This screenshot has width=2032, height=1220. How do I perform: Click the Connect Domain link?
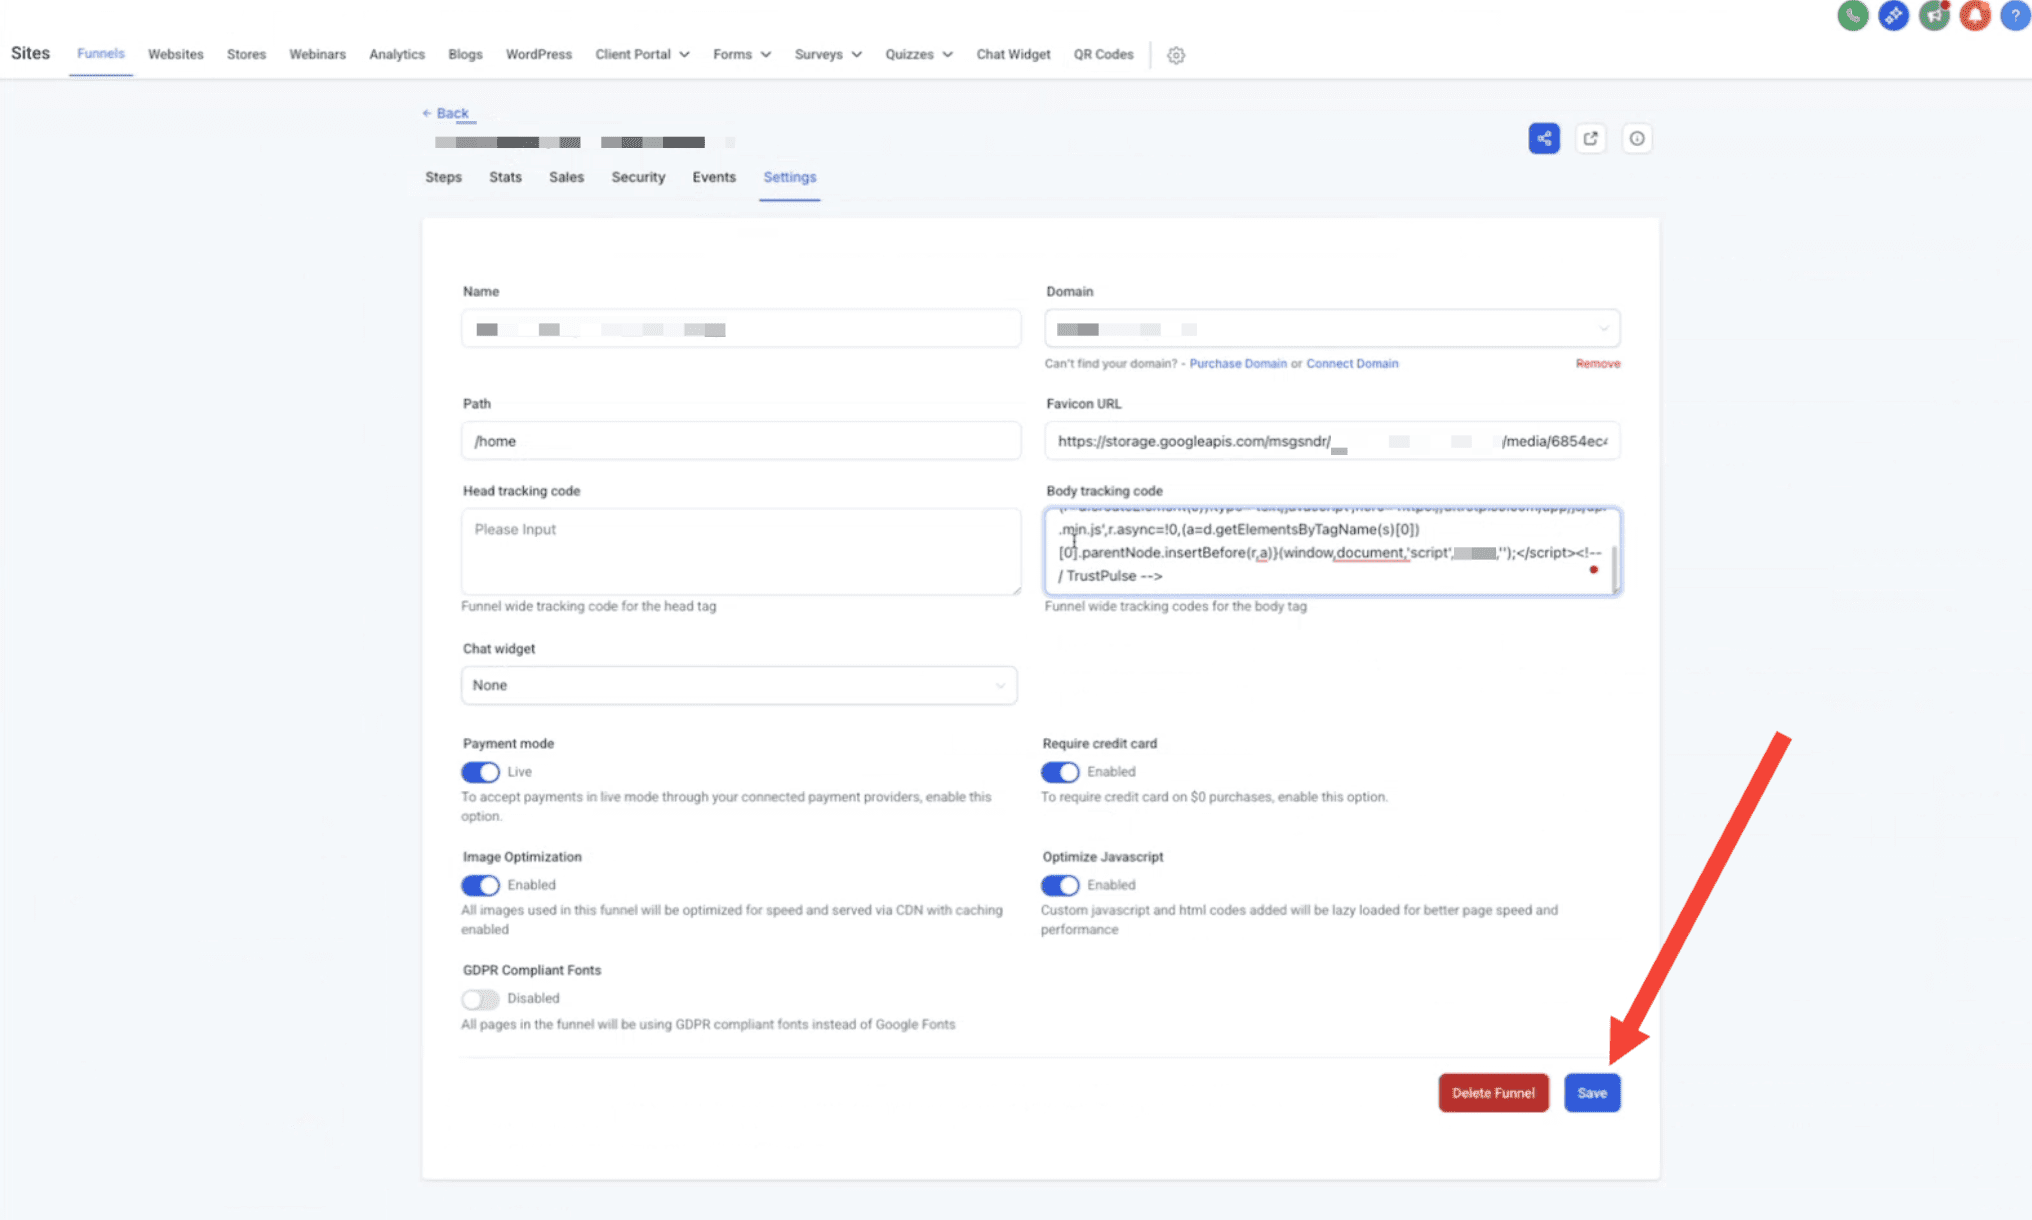click(x=1352, y=364)
